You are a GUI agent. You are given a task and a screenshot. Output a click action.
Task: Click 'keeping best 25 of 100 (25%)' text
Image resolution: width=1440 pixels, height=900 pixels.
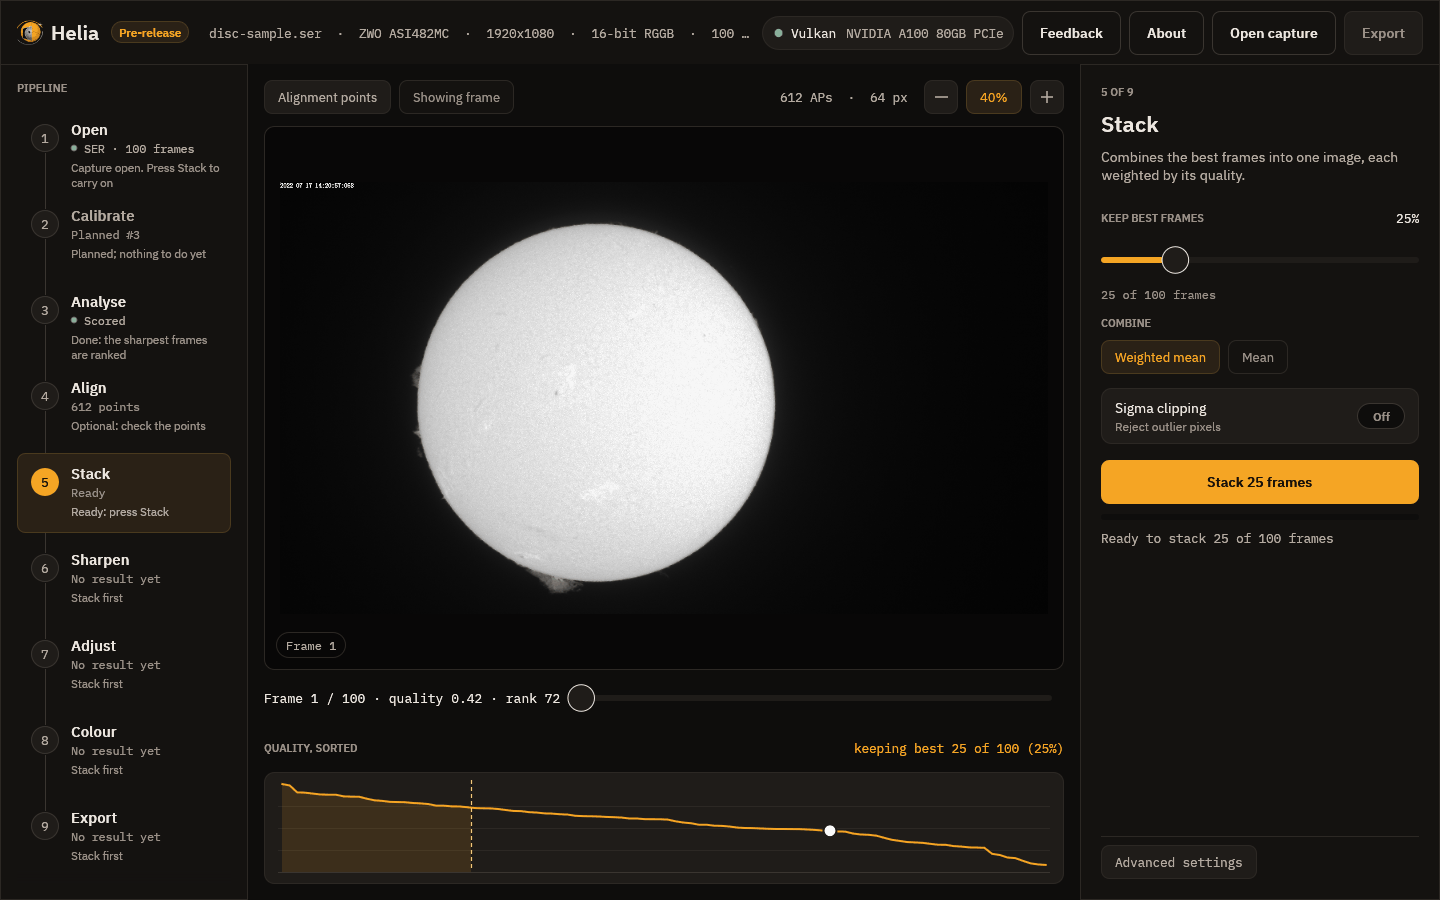point(958,748)
